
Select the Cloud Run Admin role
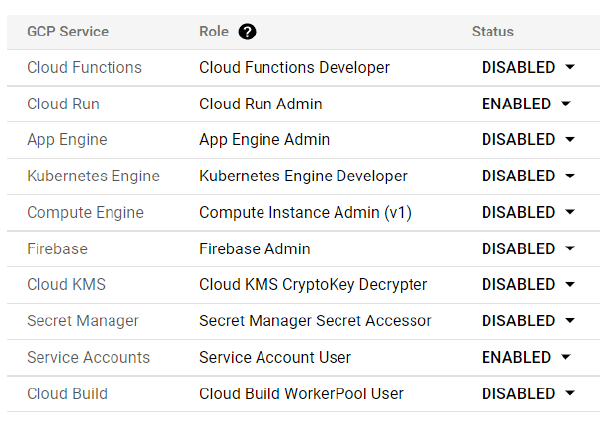point(260,104)
